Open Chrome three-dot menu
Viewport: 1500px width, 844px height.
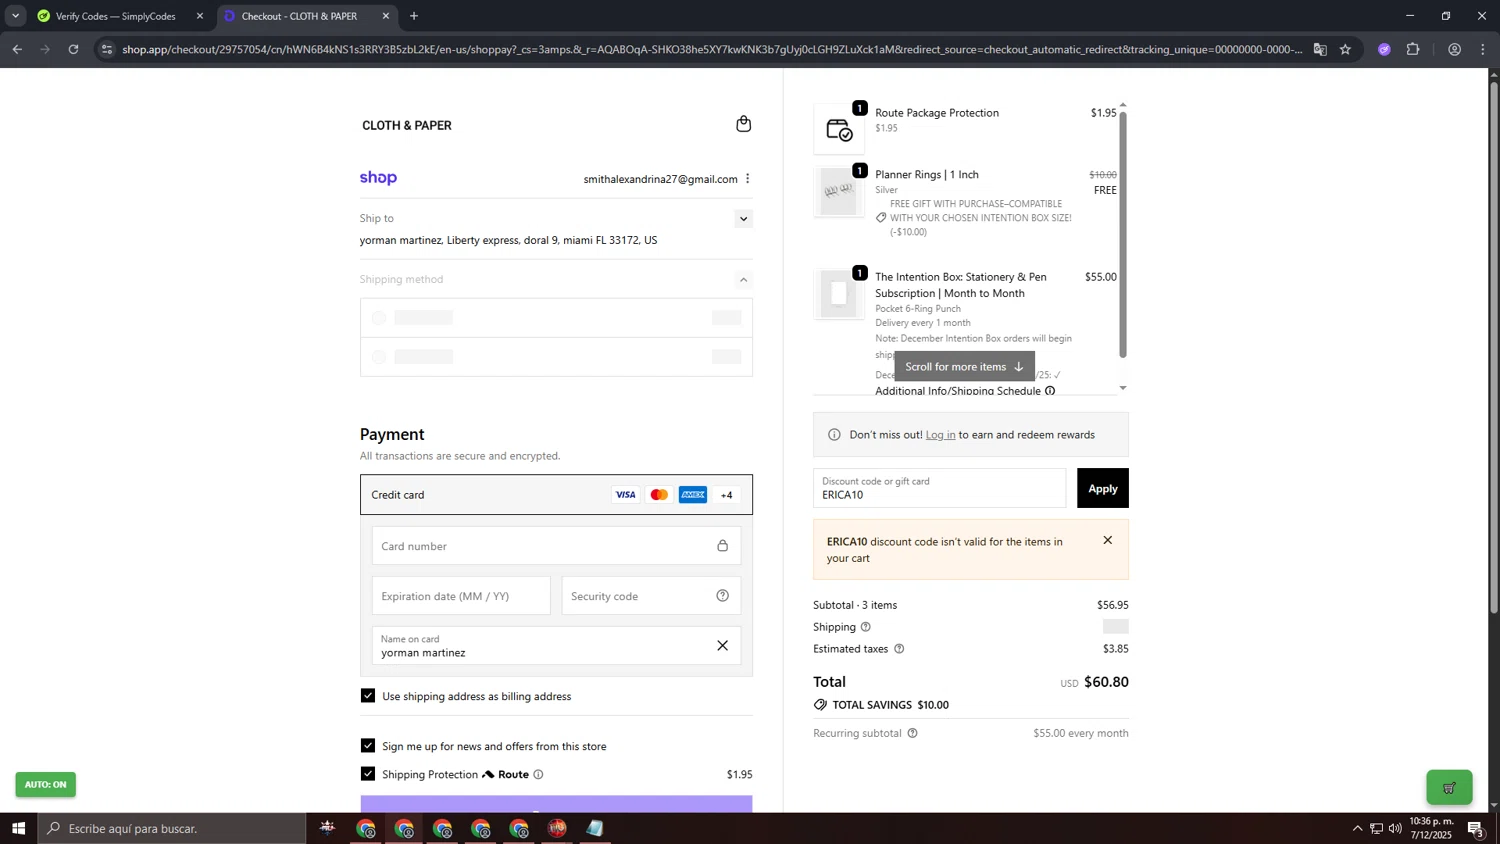1483,49
